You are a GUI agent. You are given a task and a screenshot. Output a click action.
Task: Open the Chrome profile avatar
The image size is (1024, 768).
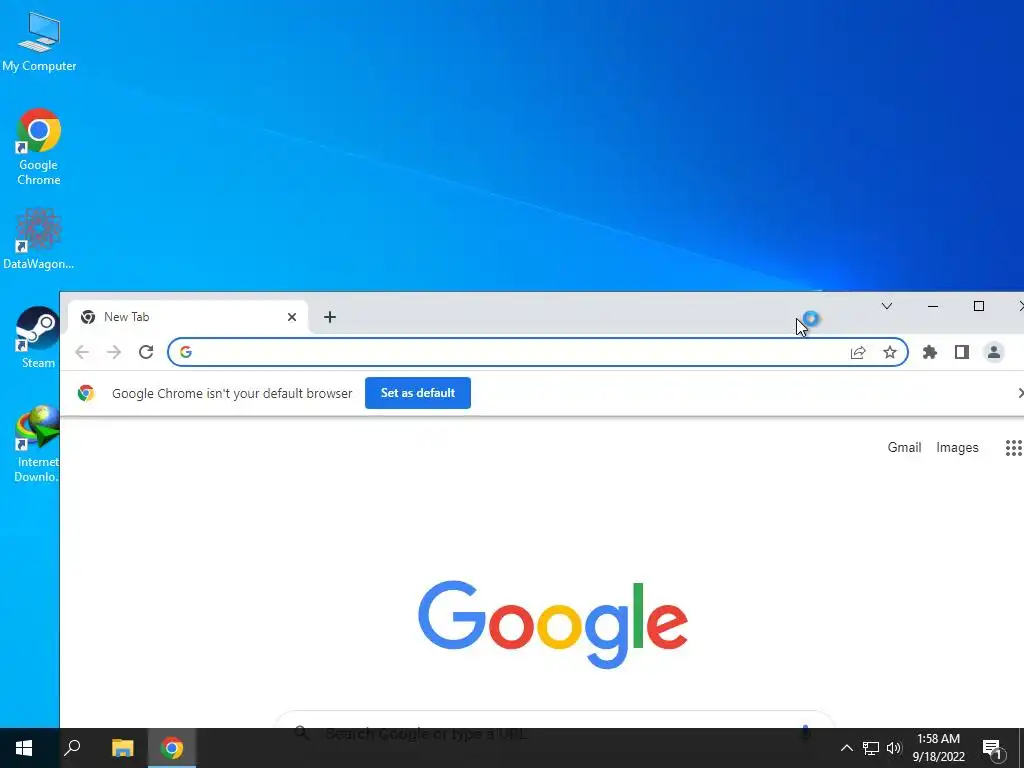coord(993,353)
